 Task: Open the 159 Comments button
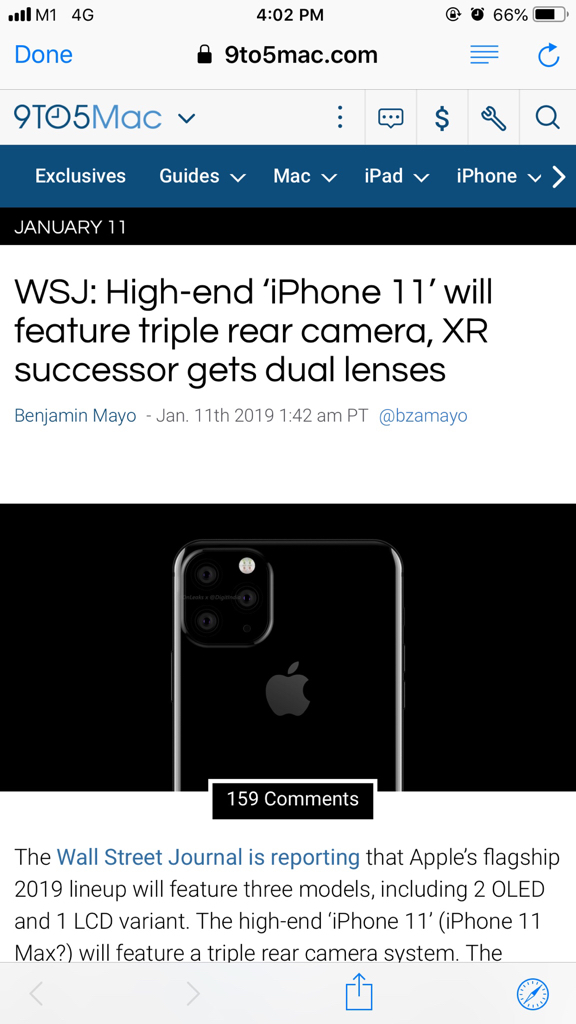click(293, 799)
